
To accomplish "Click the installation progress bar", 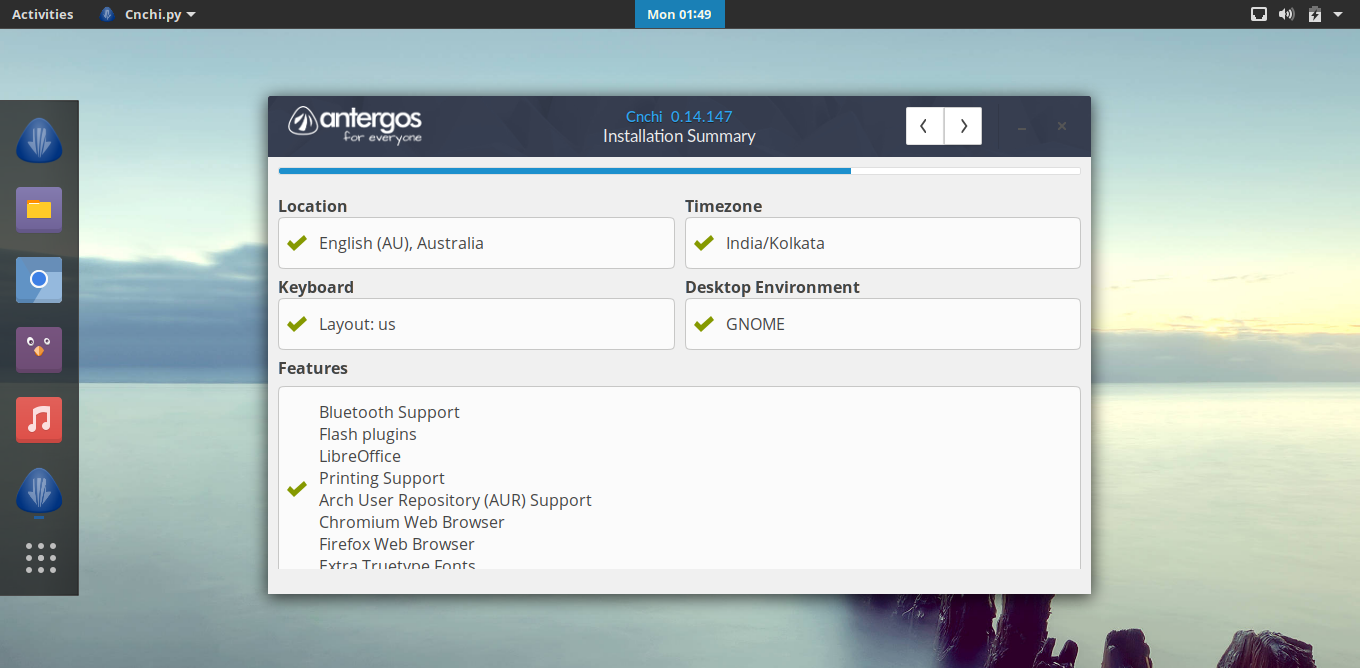I will [x=679, y=171].
